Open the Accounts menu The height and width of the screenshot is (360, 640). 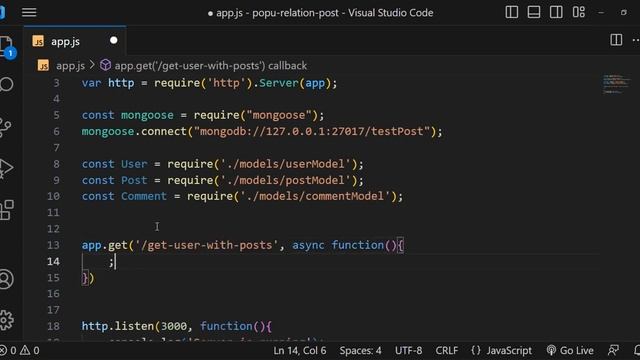tap(6, 279)
